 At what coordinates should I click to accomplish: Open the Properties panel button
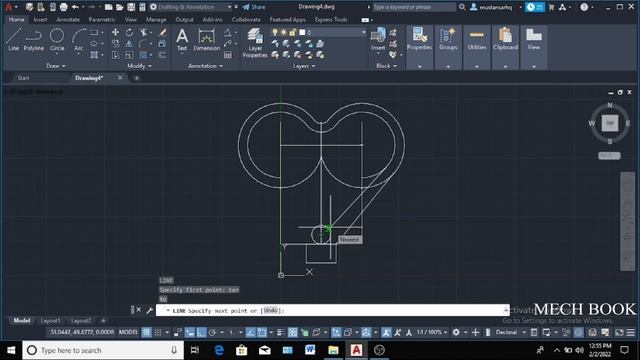point(420,47)
